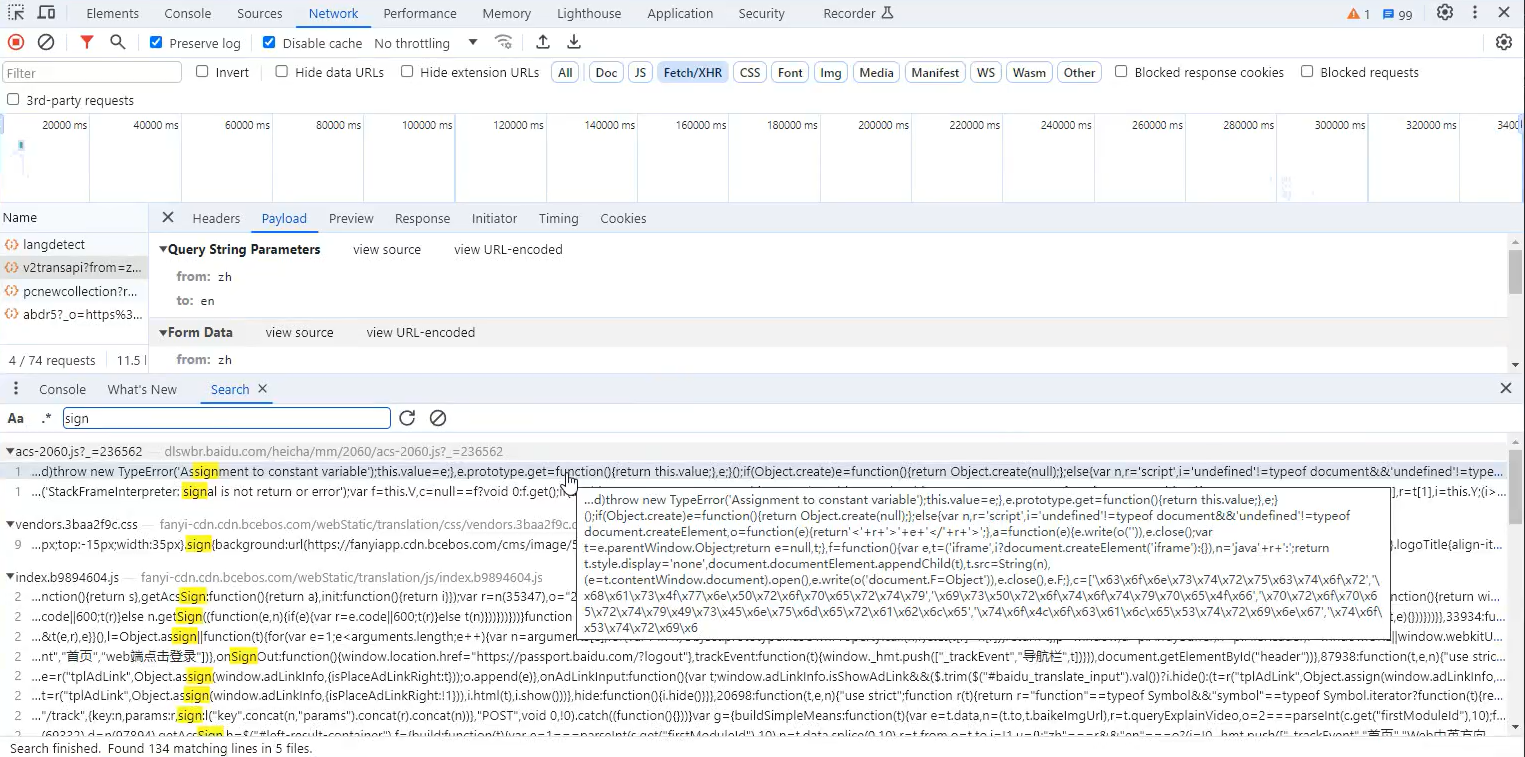Switch to the Application tab
1525x757 pixels.
coord(680,14)
